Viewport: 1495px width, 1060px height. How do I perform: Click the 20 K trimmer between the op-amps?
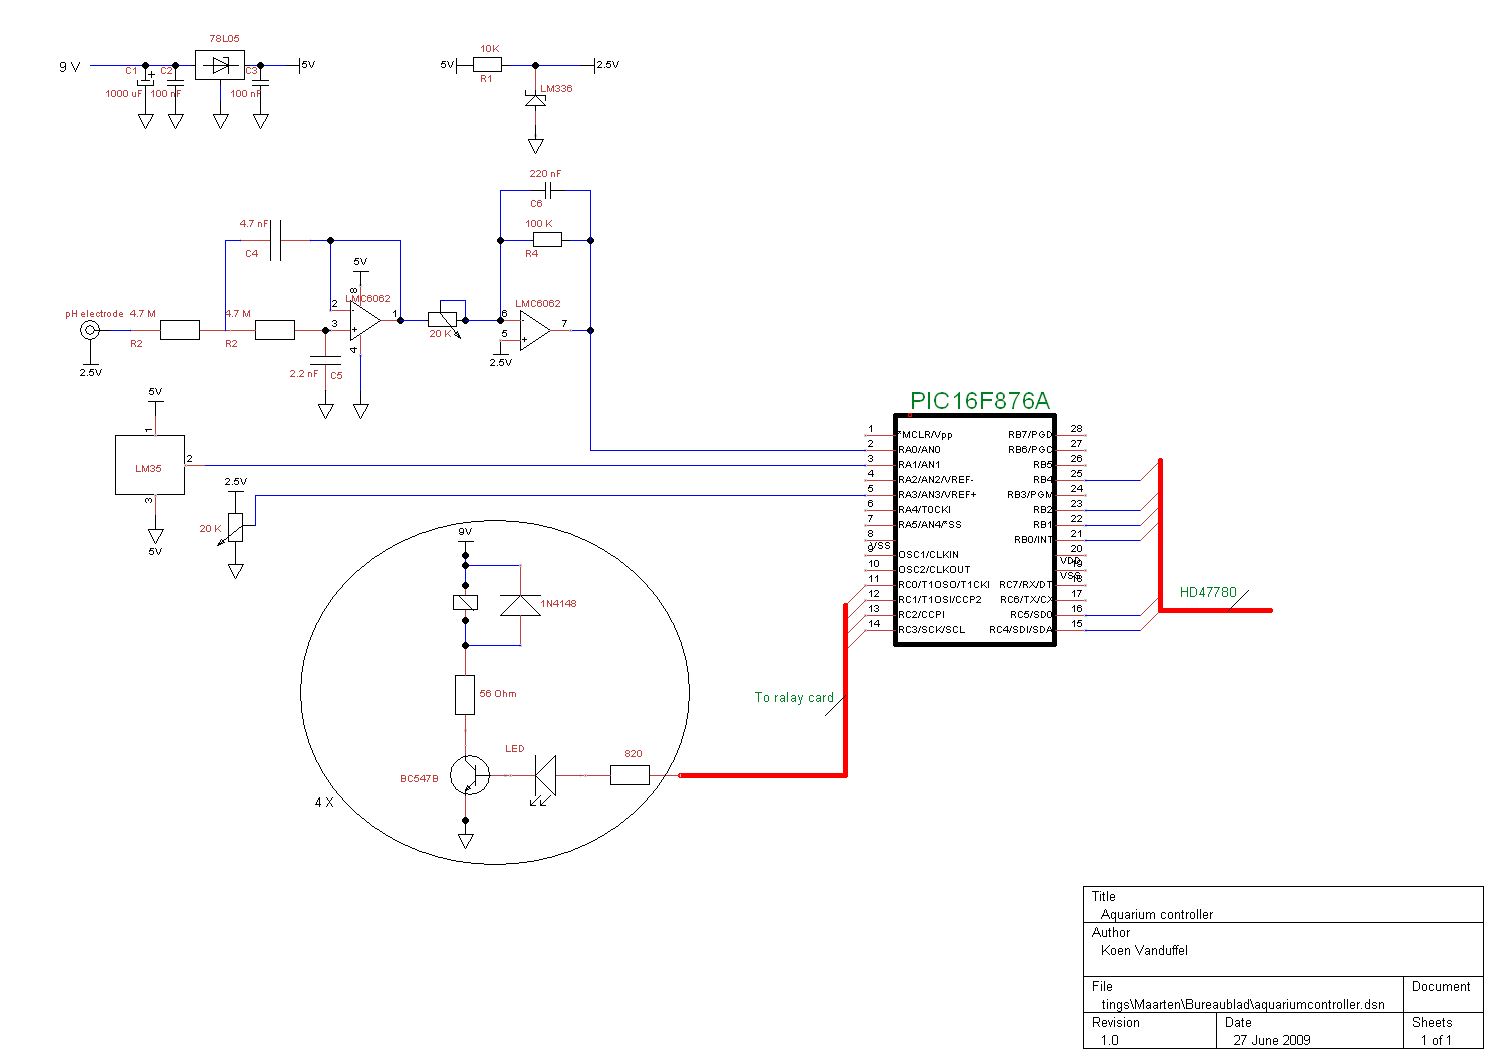(x=443, y=320)
